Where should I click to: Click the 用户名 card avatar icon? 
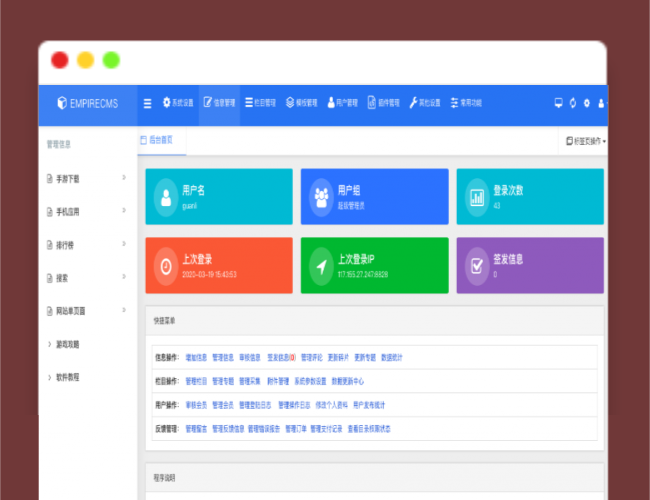click(x=166, y=196)
